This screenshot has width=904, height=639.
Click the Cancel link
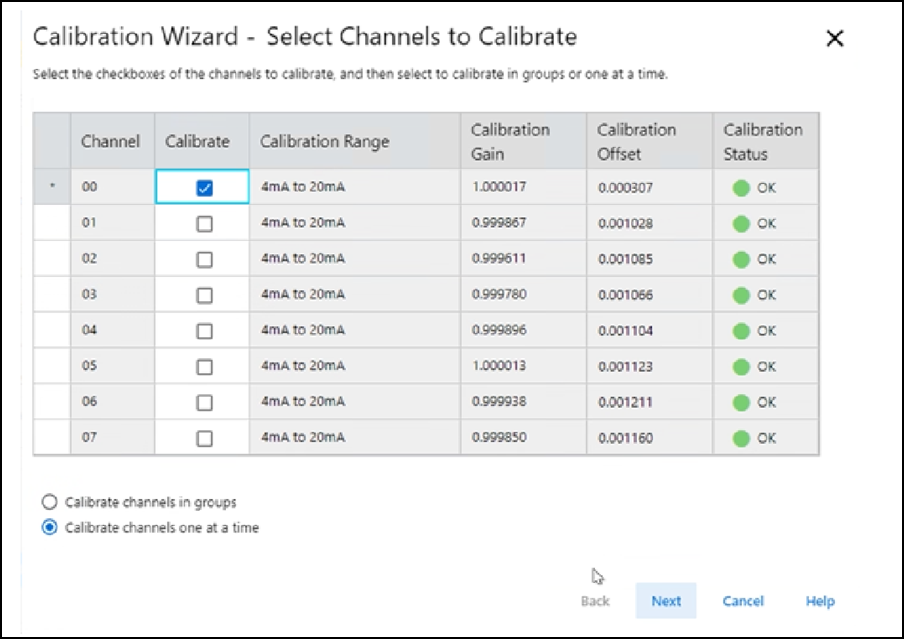click(743, 601)
